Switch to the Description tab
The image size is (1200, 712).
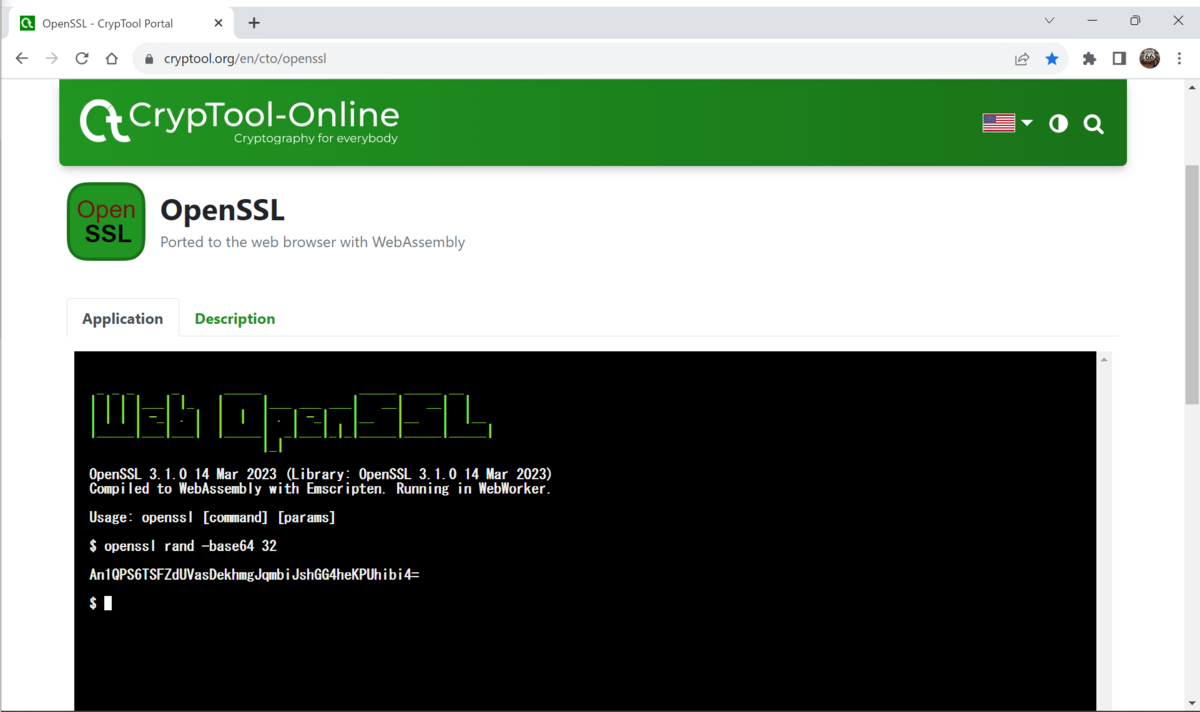[x=235, y=318]
